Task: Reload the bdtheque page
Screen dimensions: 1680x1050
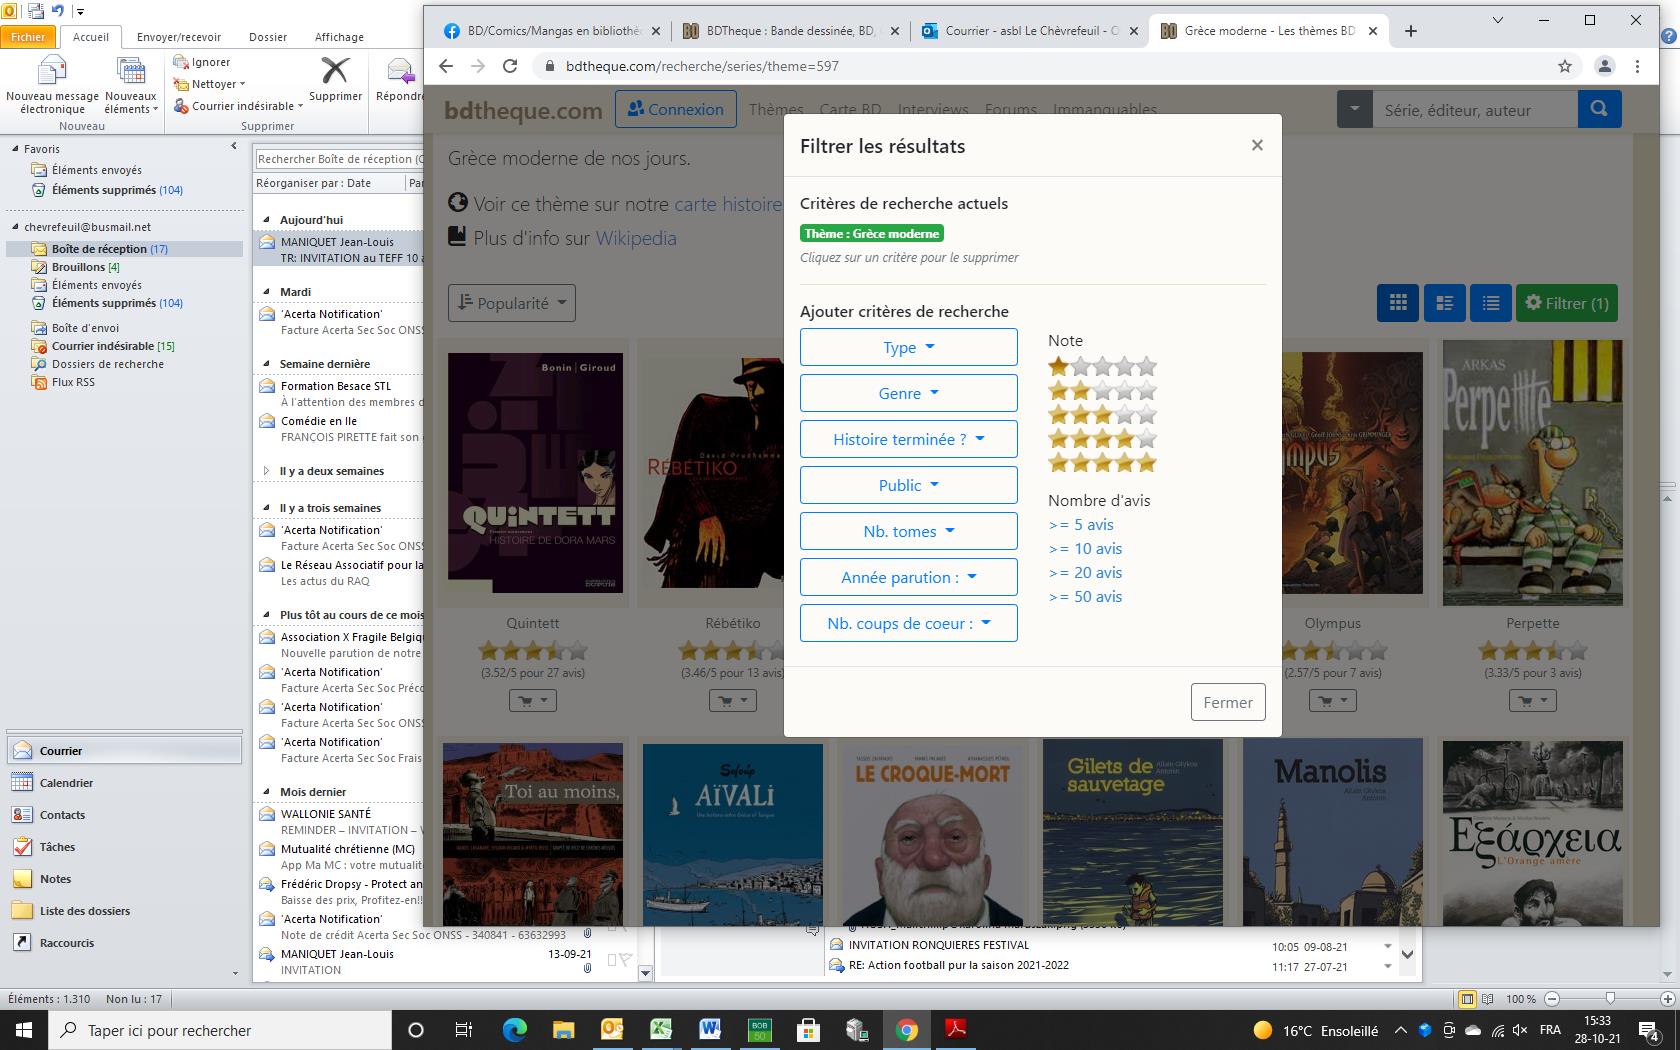Action: [x=510, y=66]
